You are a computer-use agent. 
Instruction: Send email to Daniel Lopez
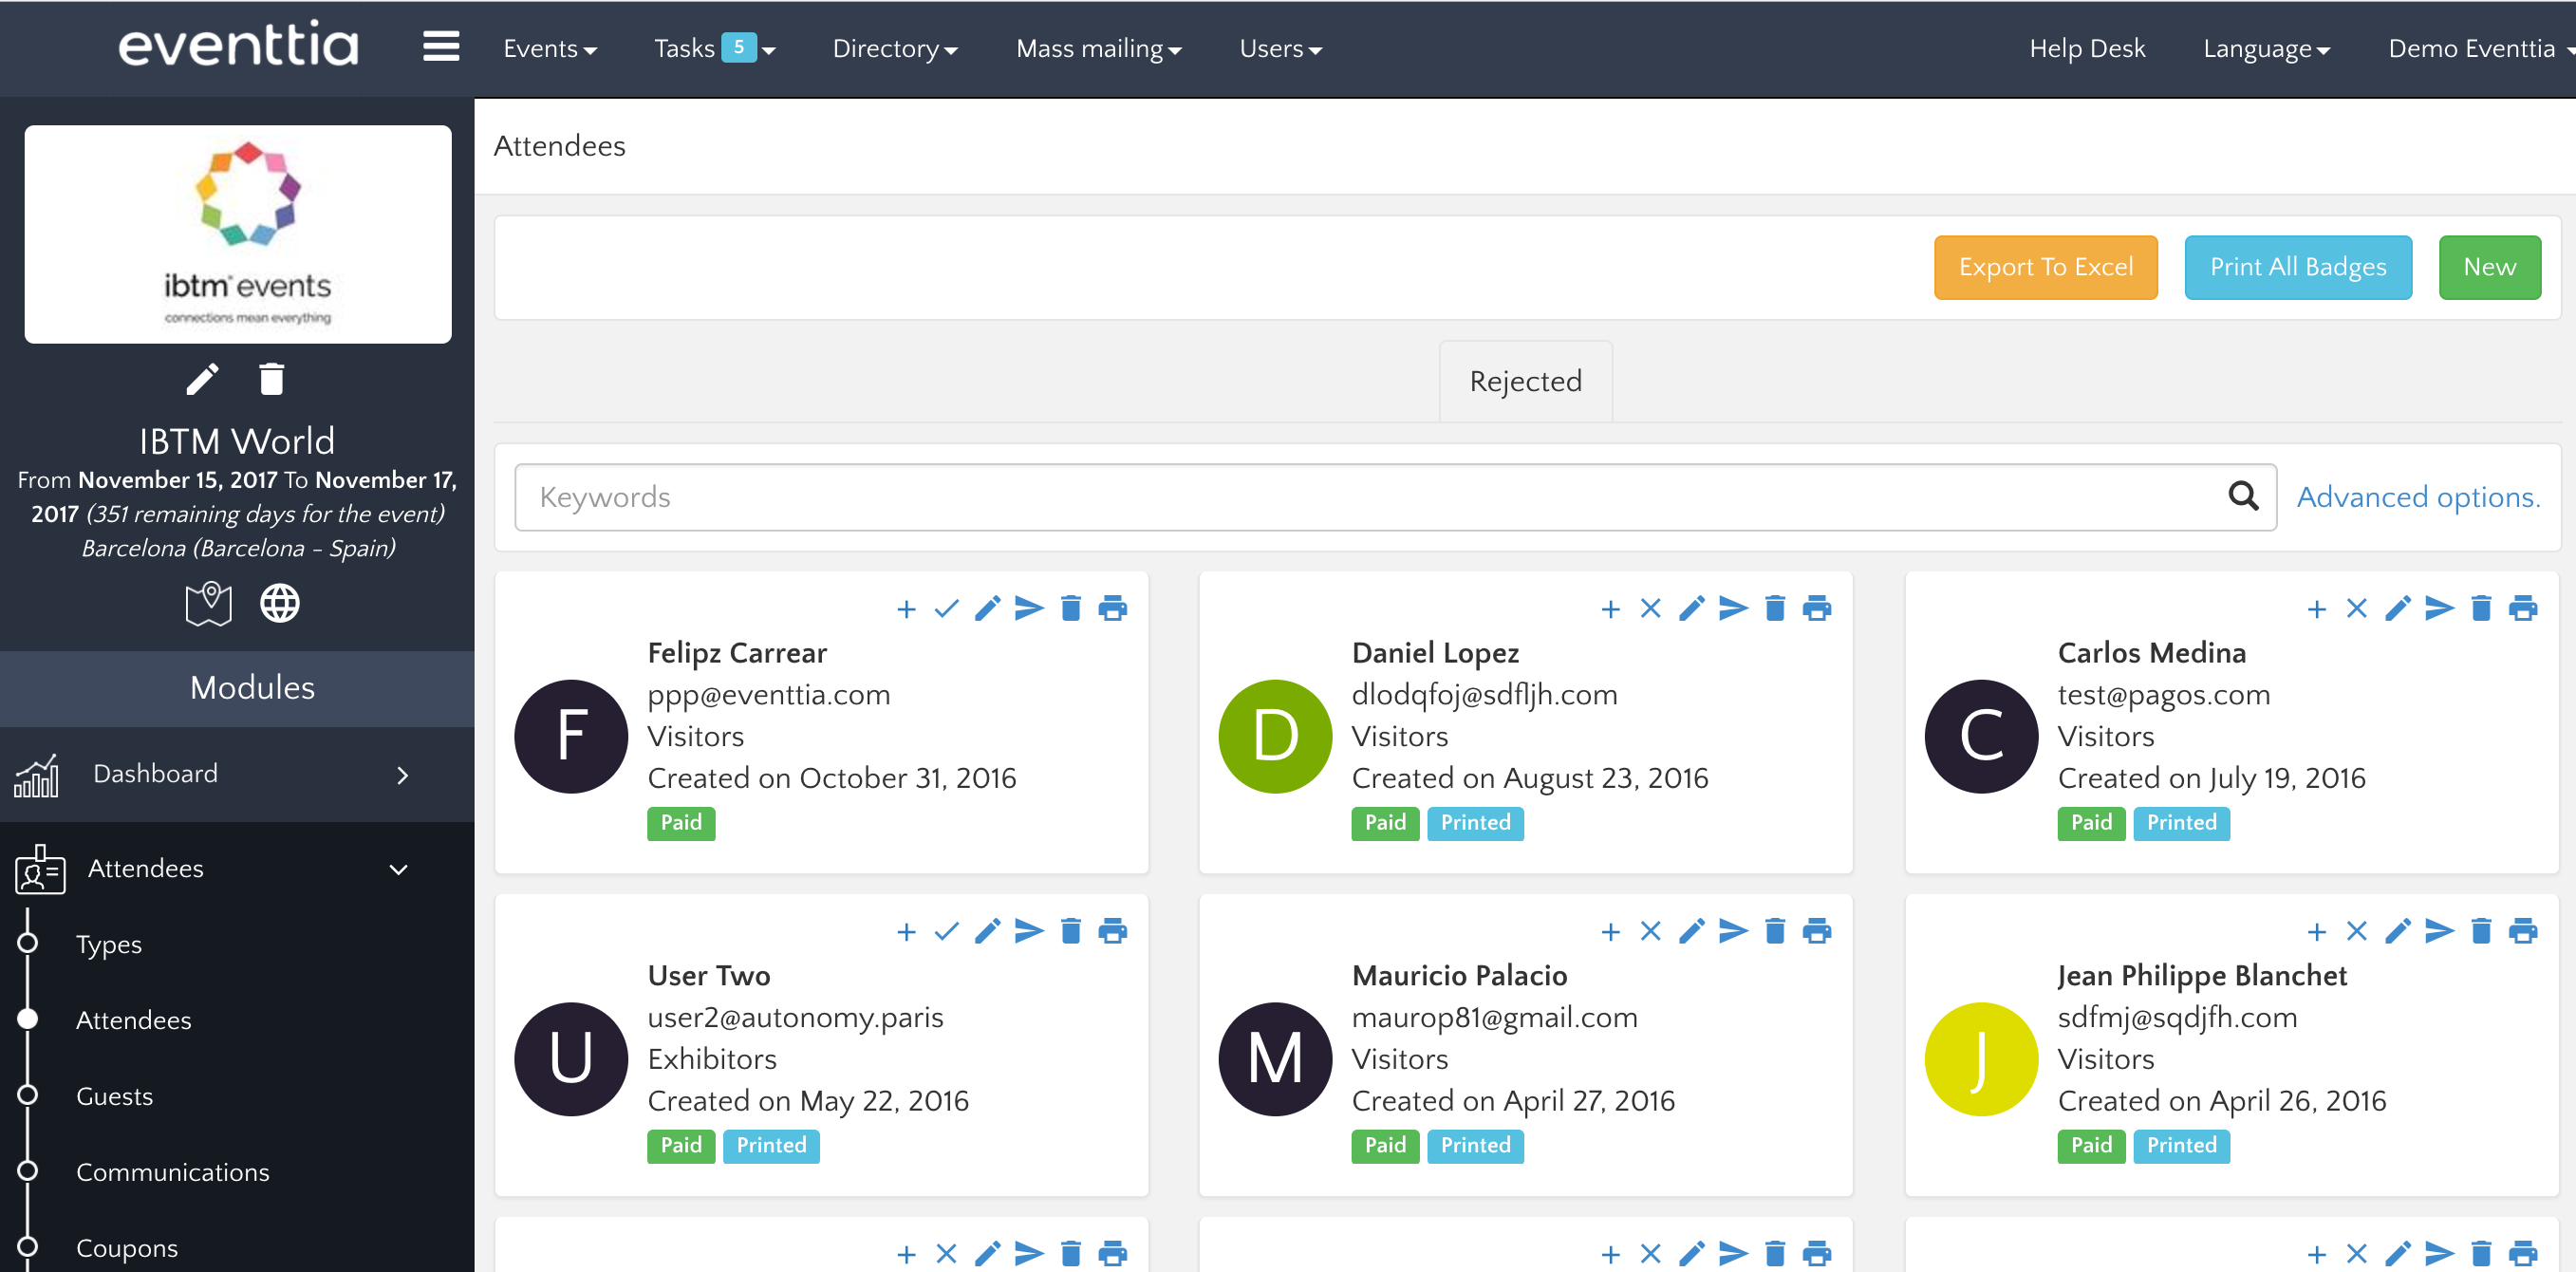[x=1733, y=608]
